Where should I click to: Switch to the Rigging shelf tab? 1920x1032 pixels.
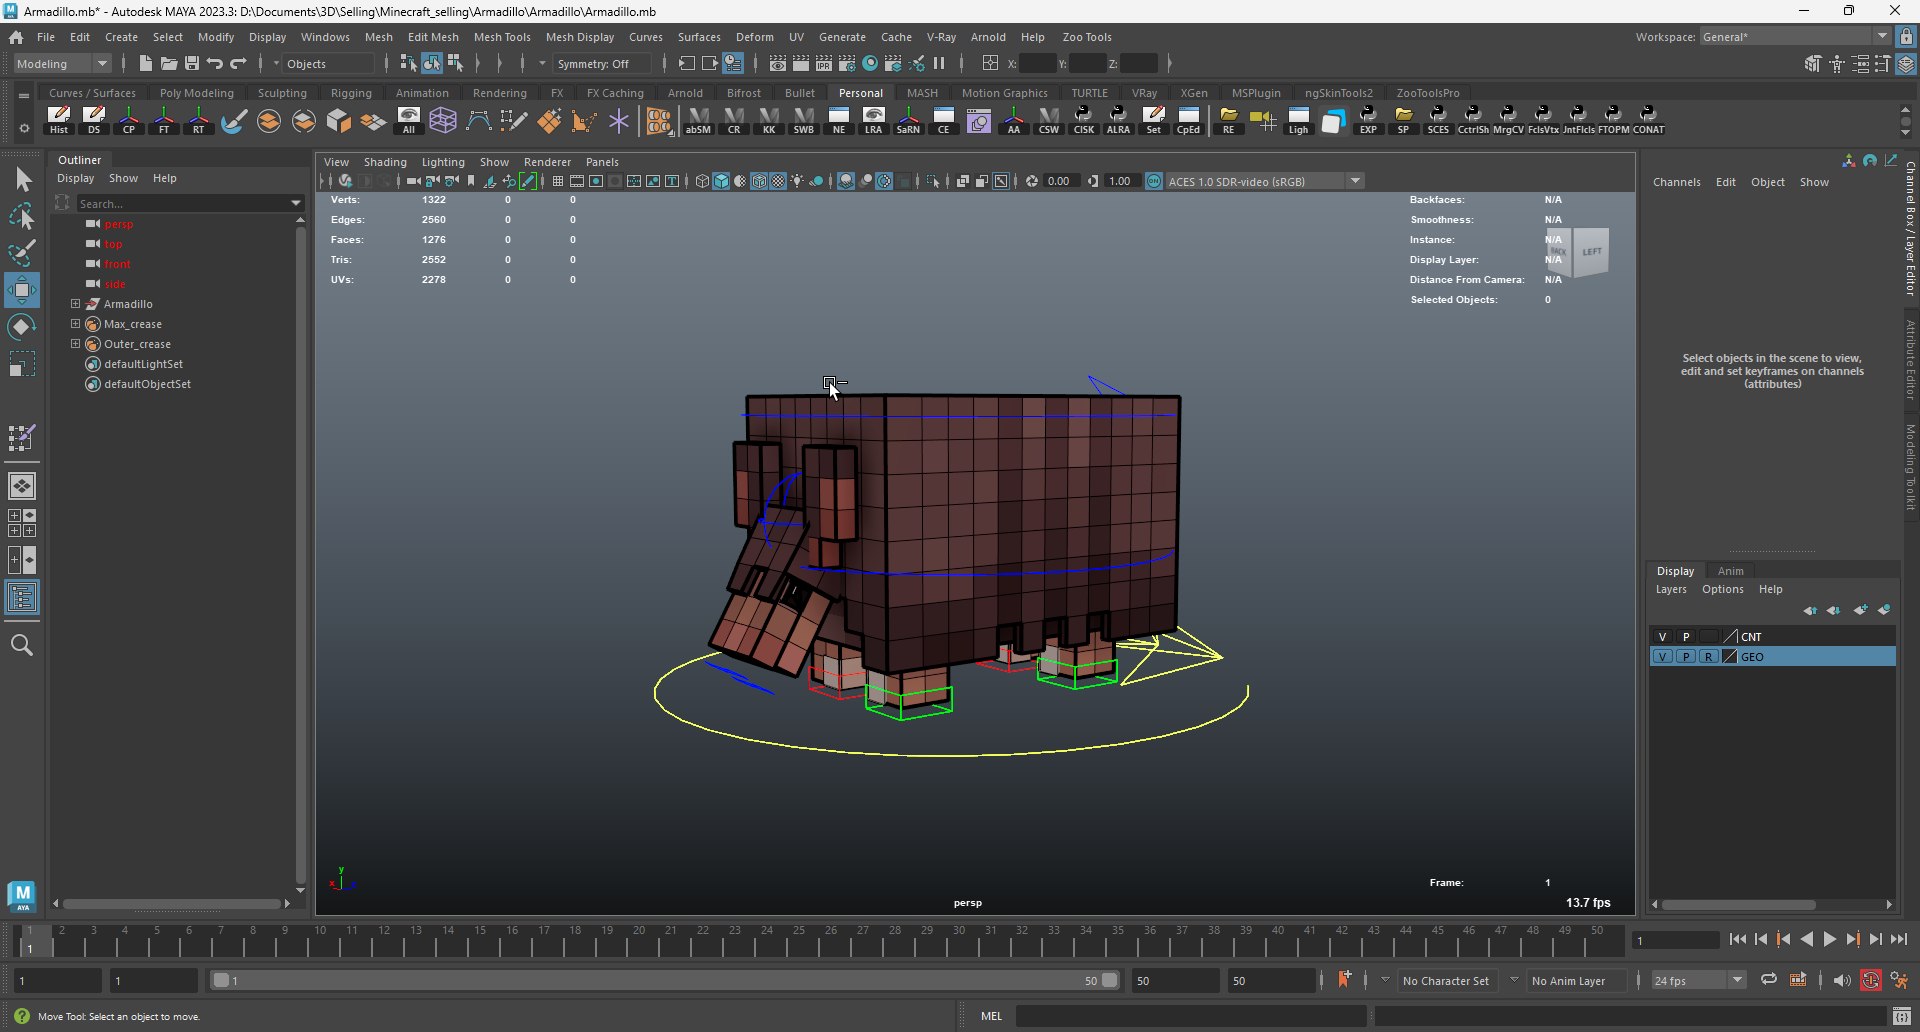pyautogui.click(x=351, y=93)
